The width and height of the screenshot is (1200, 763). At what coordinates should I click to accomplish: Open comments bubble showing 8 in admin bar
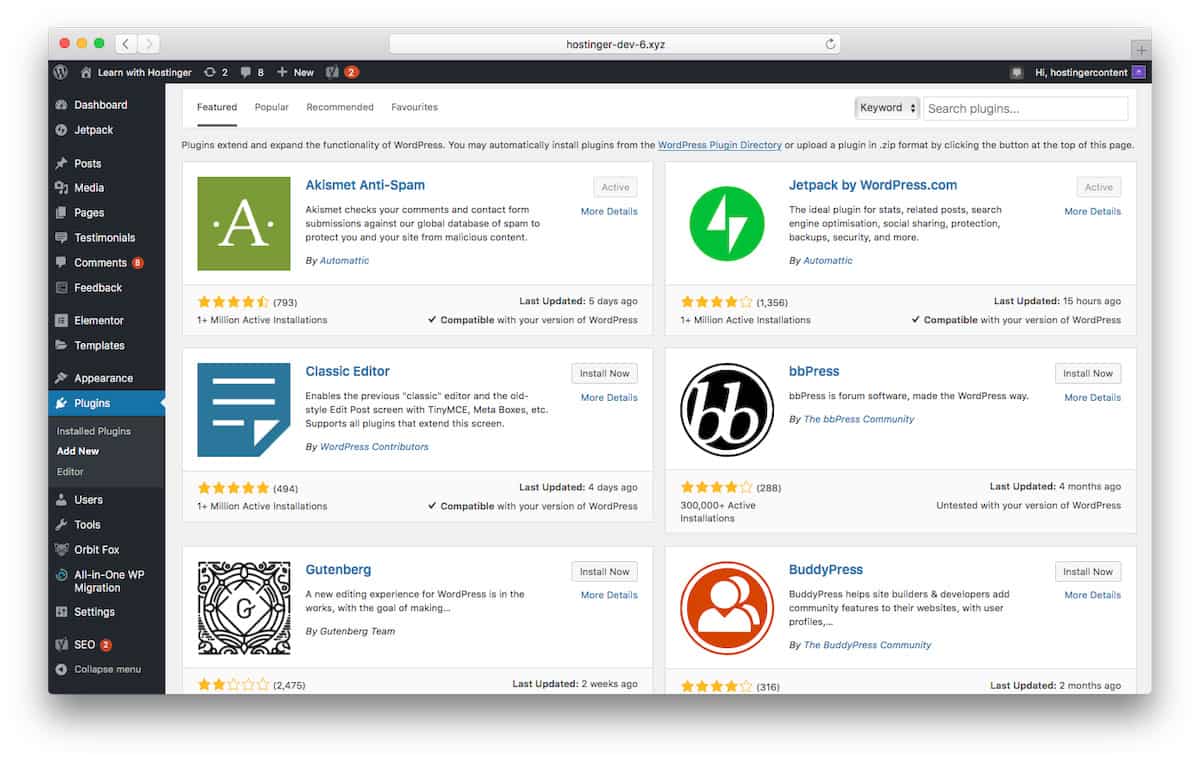[253, 72]
